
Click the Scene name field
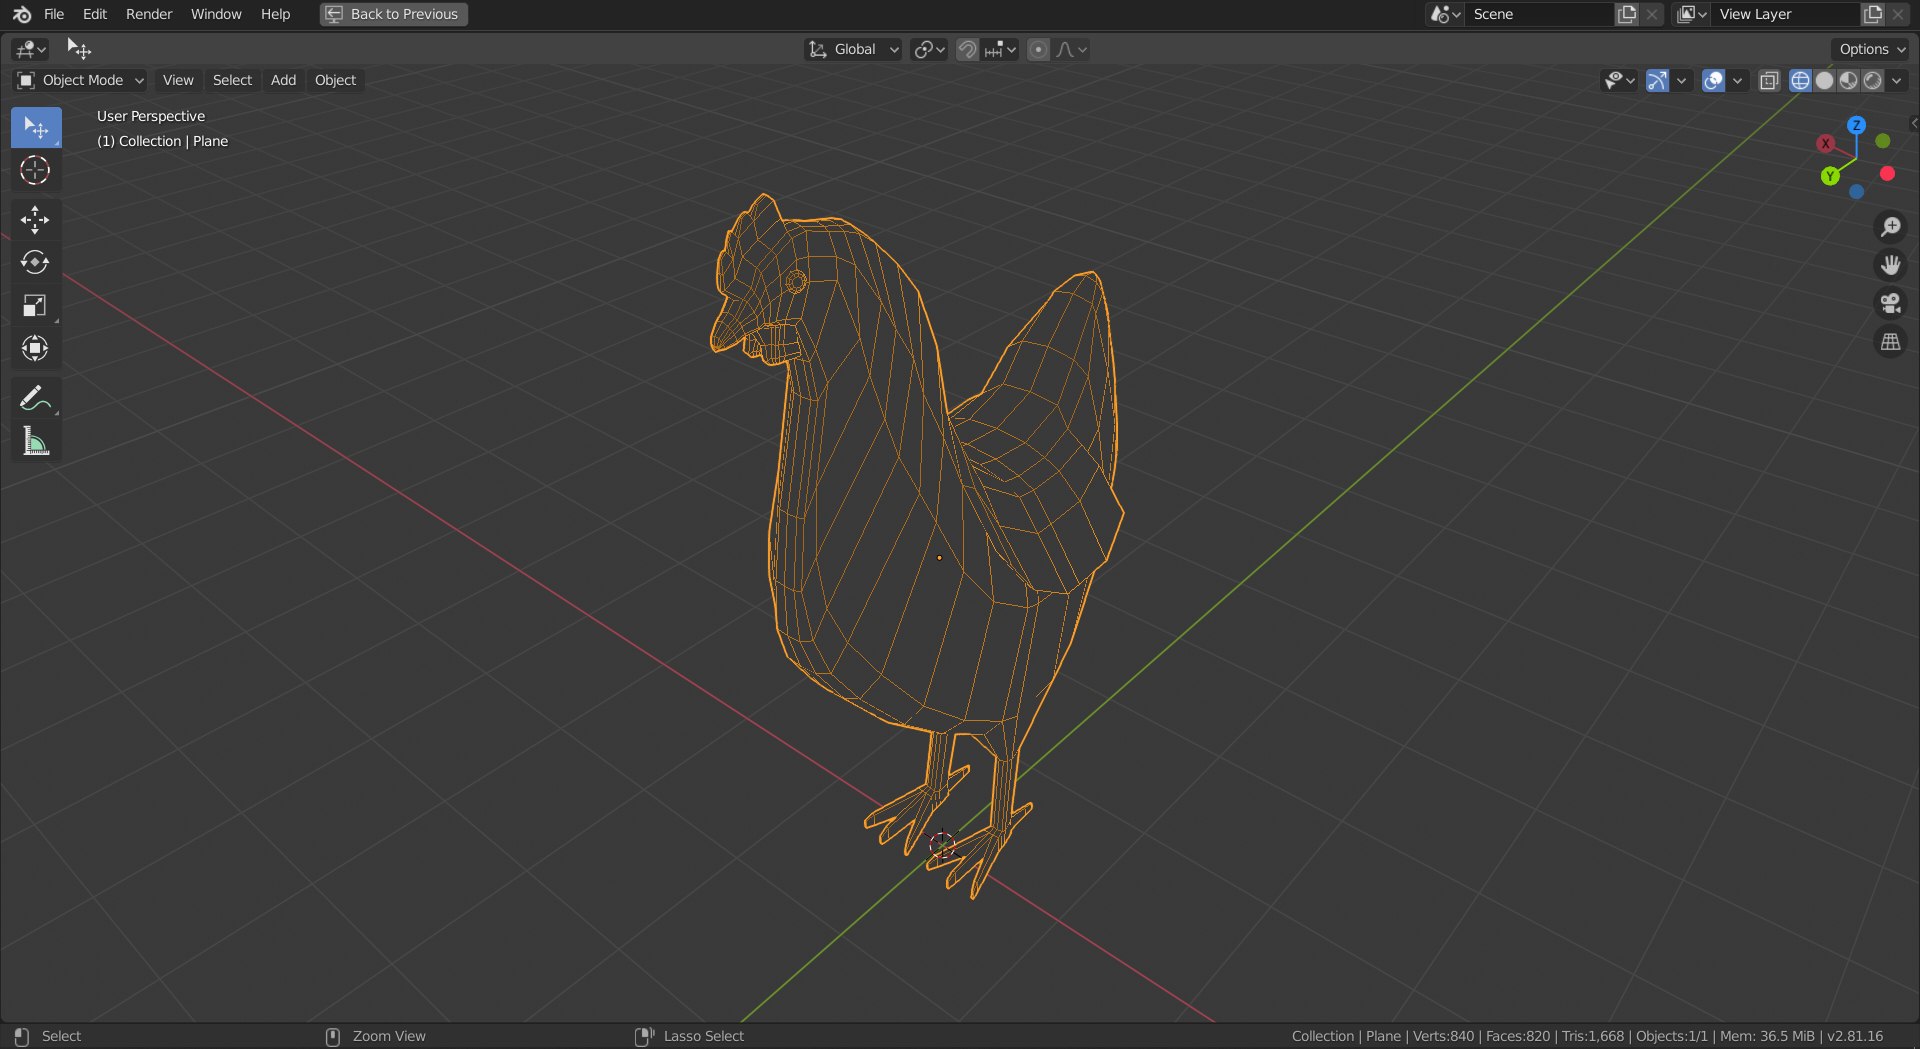click(1540, 14)
